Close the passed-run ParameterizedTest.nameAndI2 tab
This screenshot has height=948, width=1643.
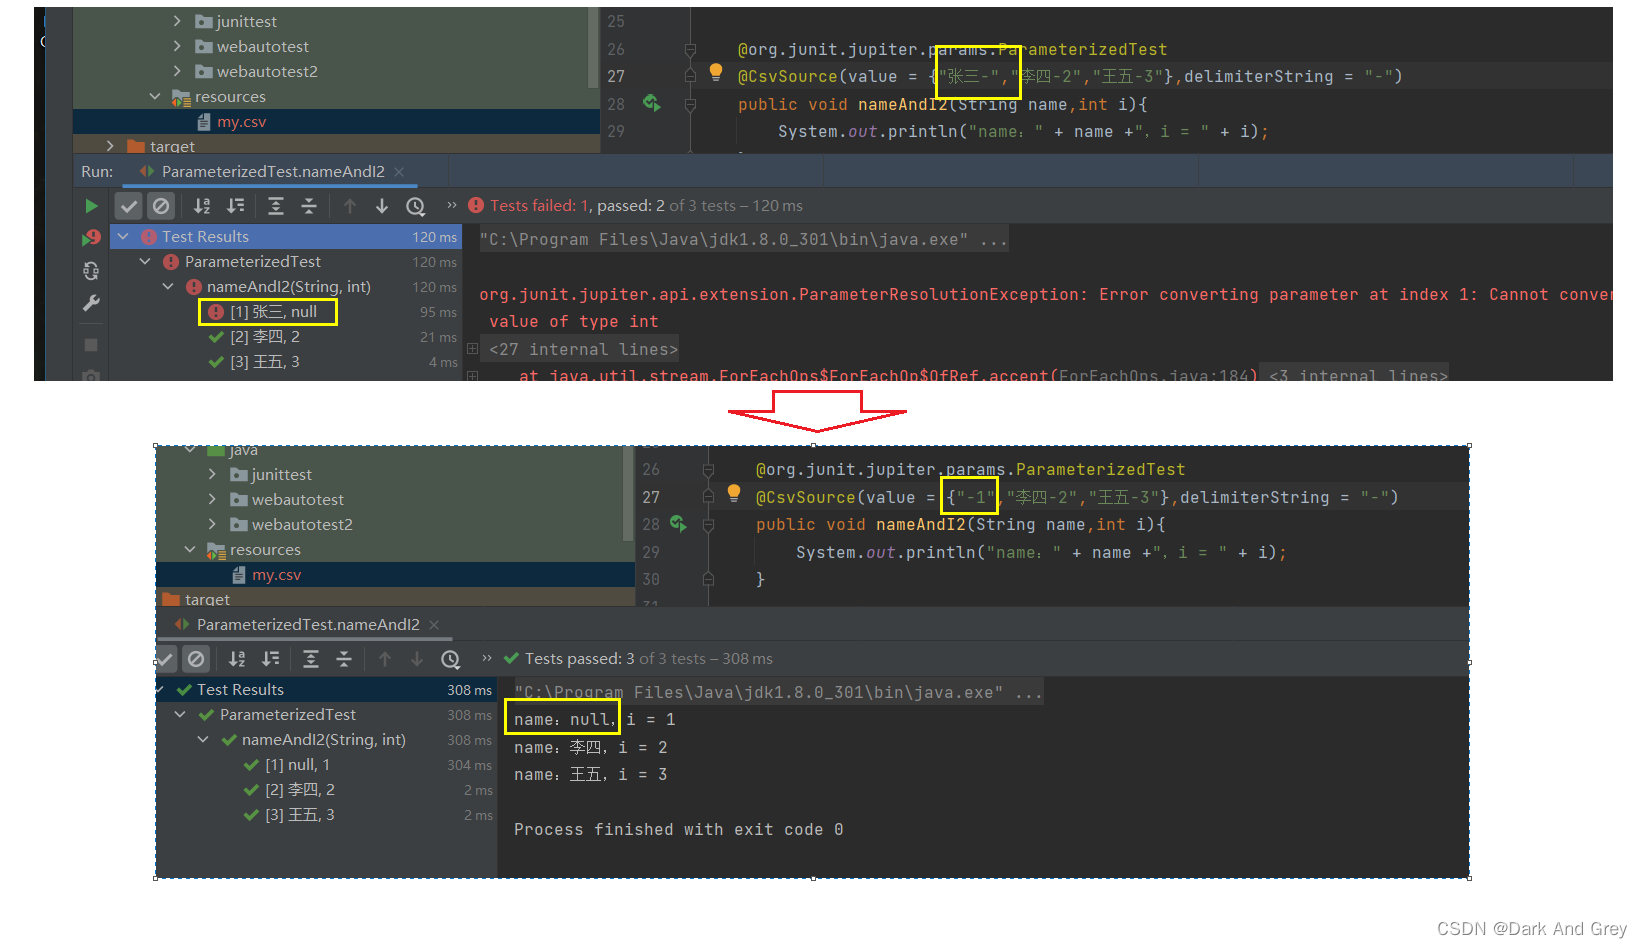point(434,625)
